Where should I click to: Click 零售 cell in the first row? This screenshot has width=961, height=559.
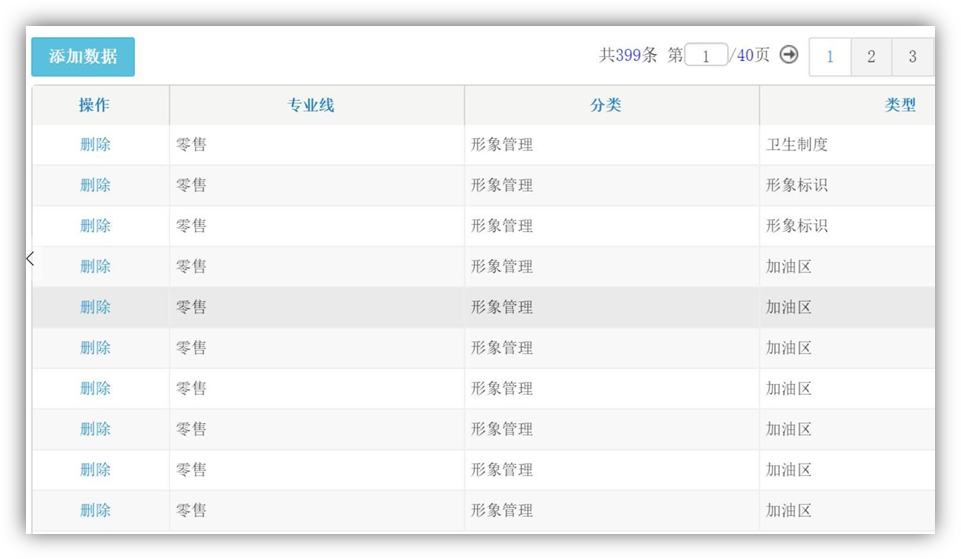[x=192, y=144]
